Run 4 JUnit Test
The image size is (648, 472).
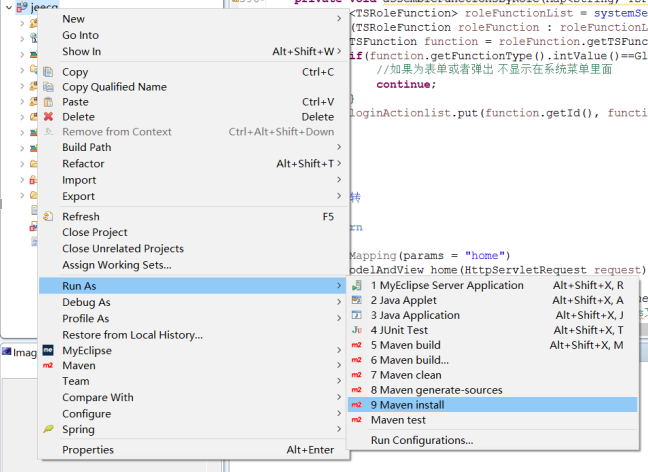click(493, 330)
